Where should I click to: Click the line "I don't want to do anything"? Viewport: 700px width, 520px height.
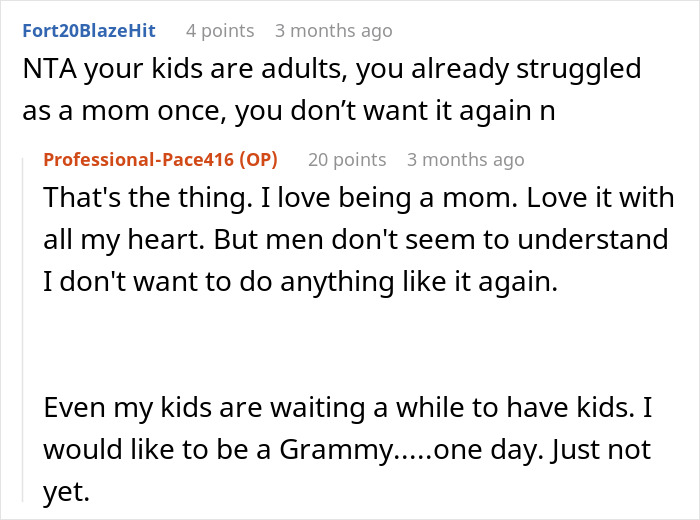[x=298, y=282]
